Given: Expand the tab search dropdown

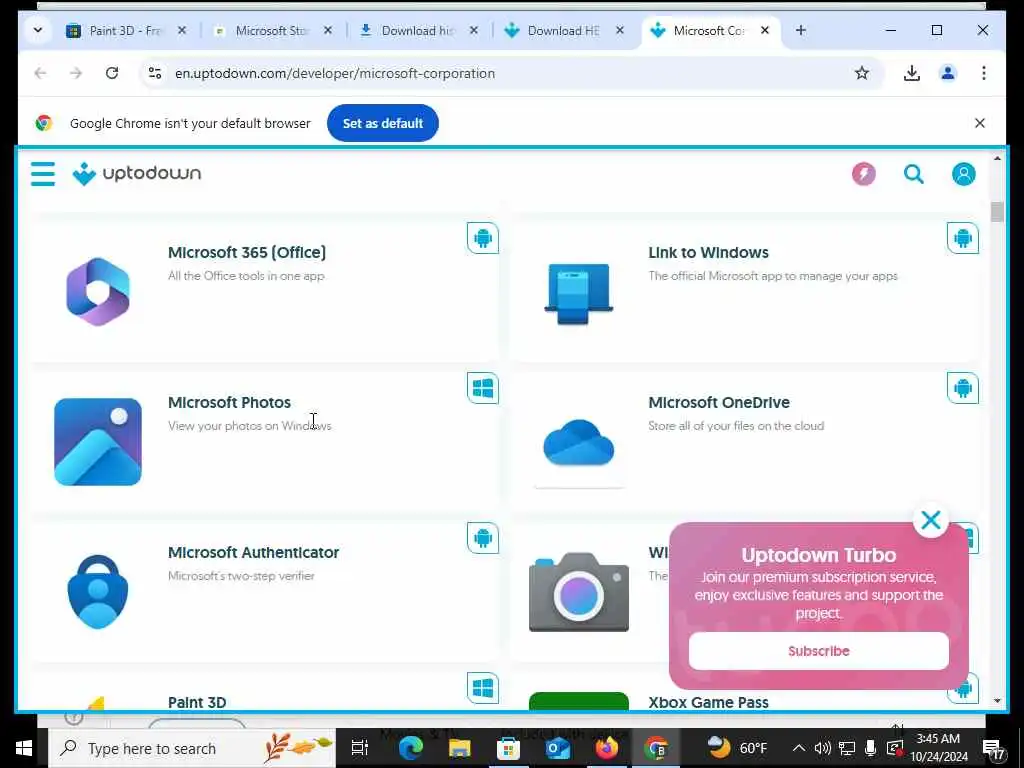Looking at the screenshot, I should 38,31.
